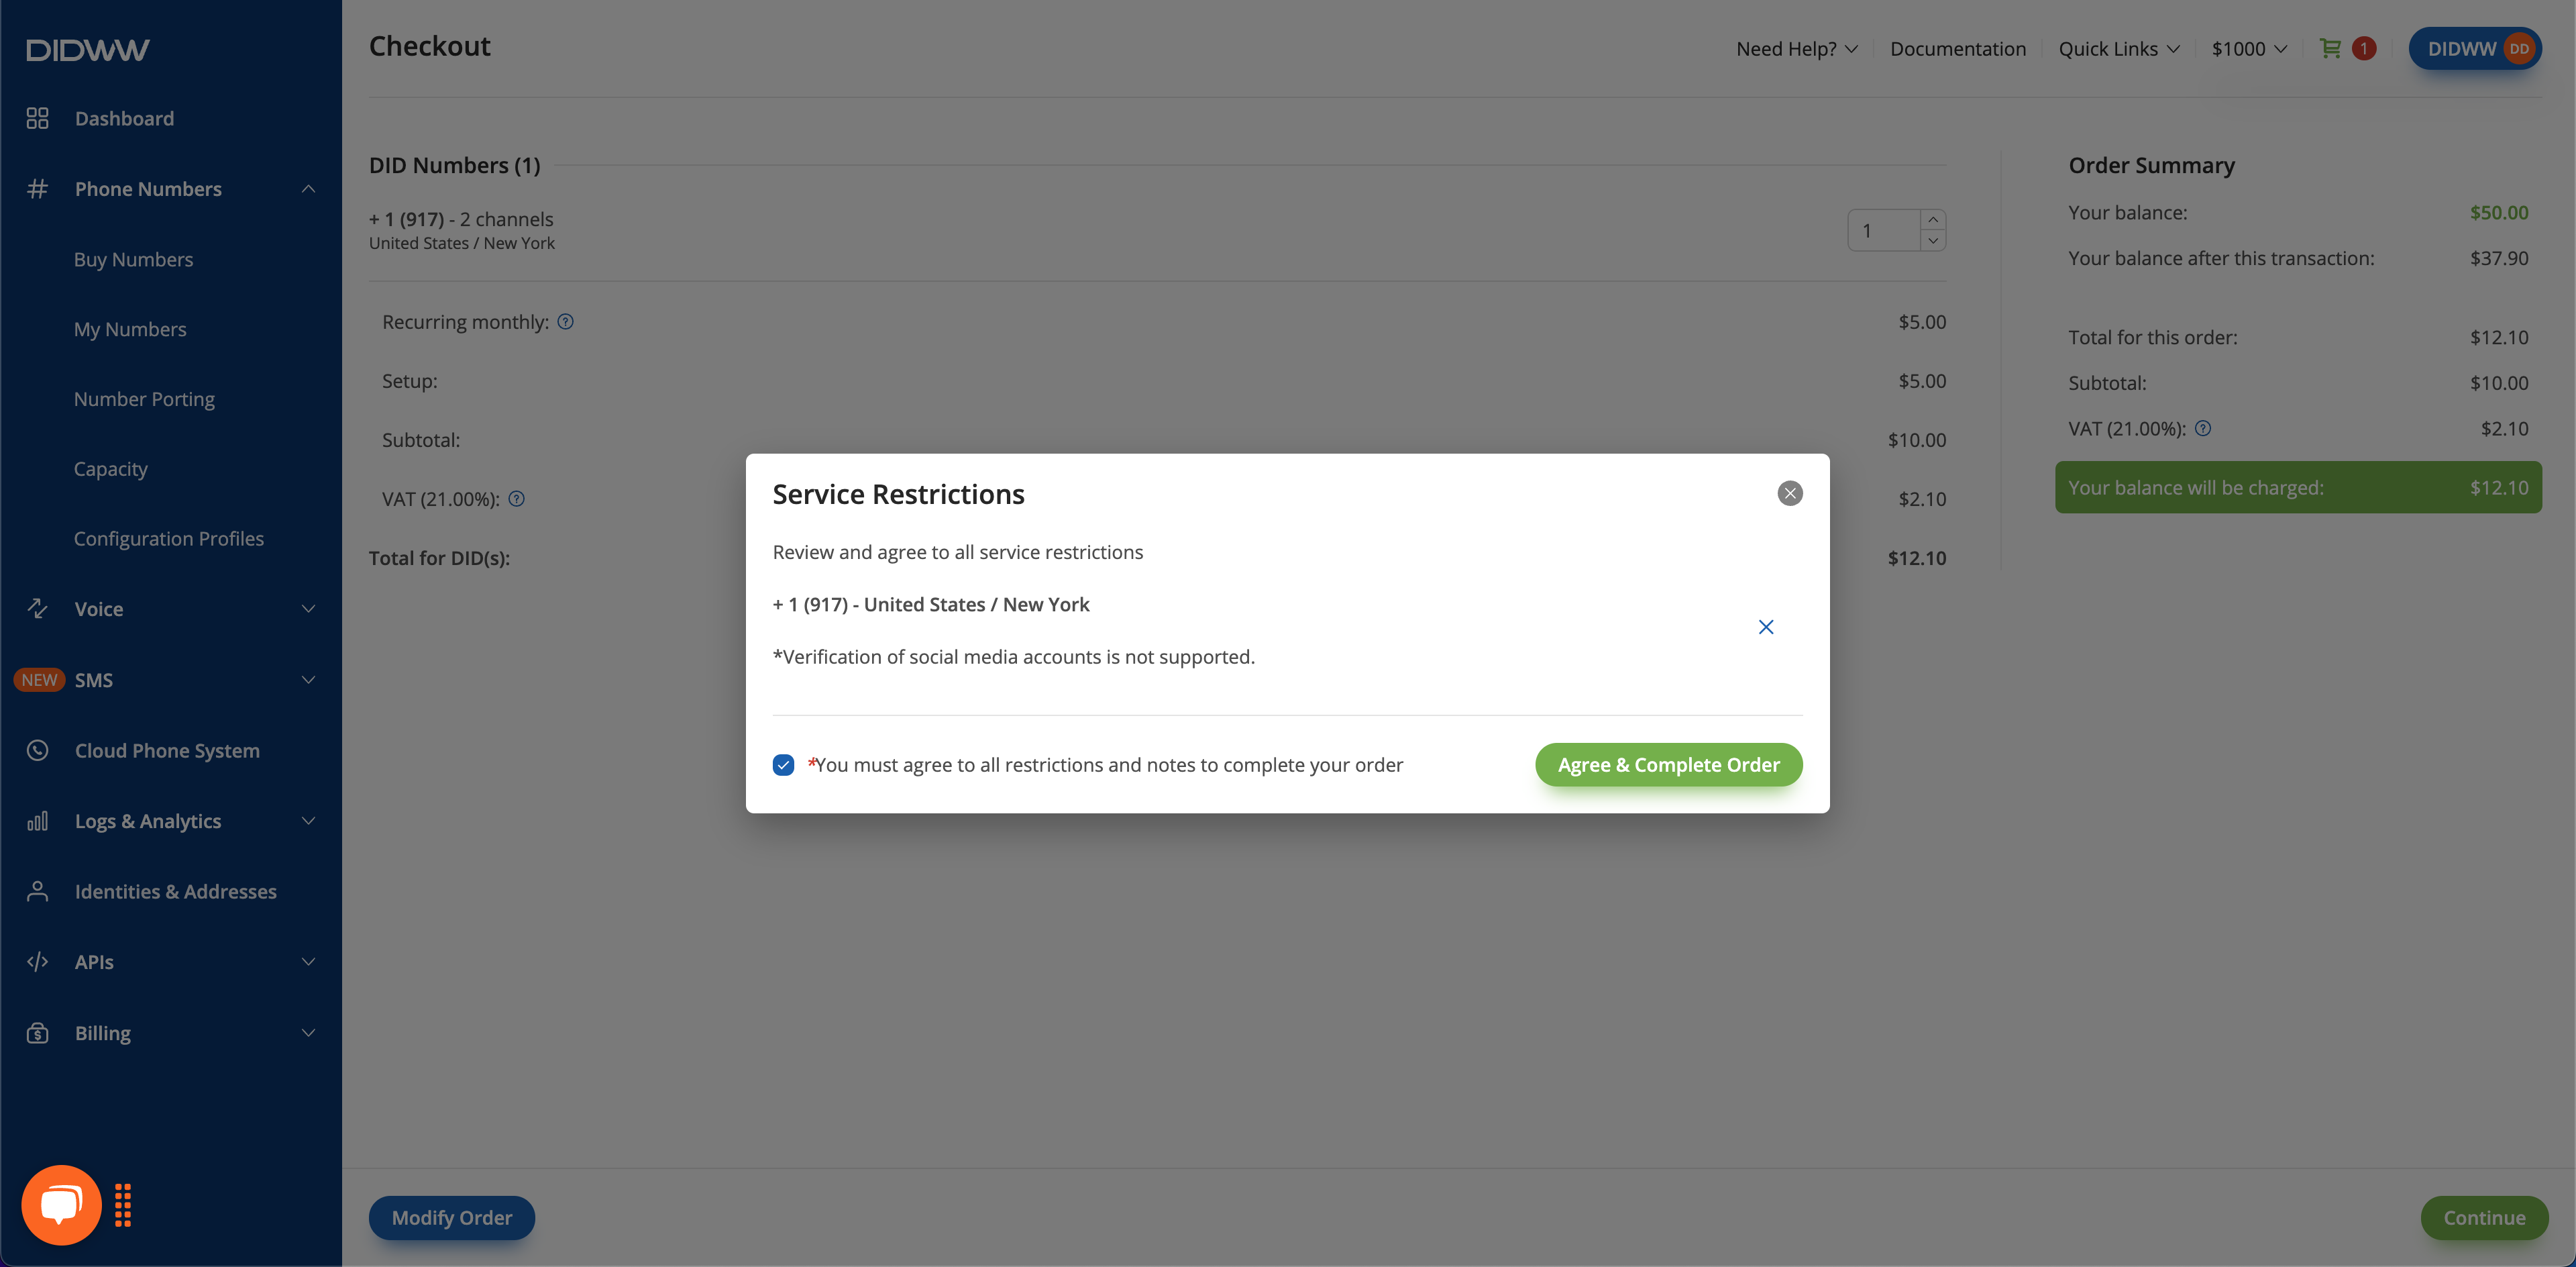2576x1267 pixels.
Task: Open My Numbers in the sidebar
Action: pos(130,329)
